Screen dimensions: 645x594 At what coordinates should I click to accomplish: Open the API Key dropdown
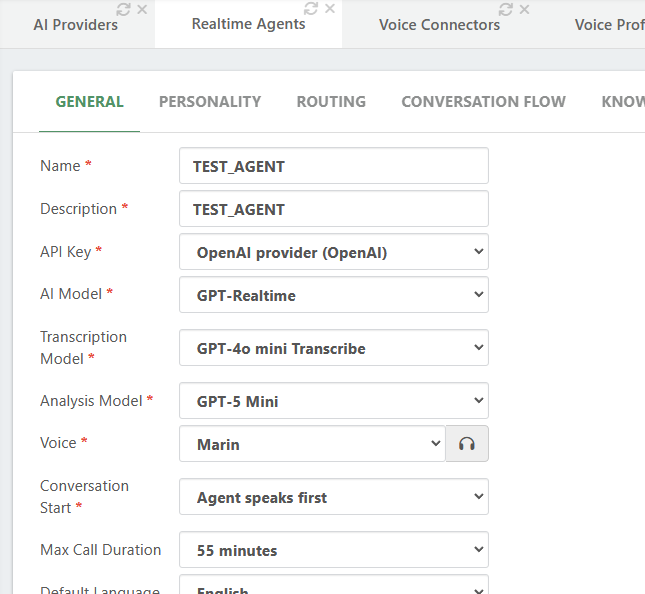coord(333,252)
